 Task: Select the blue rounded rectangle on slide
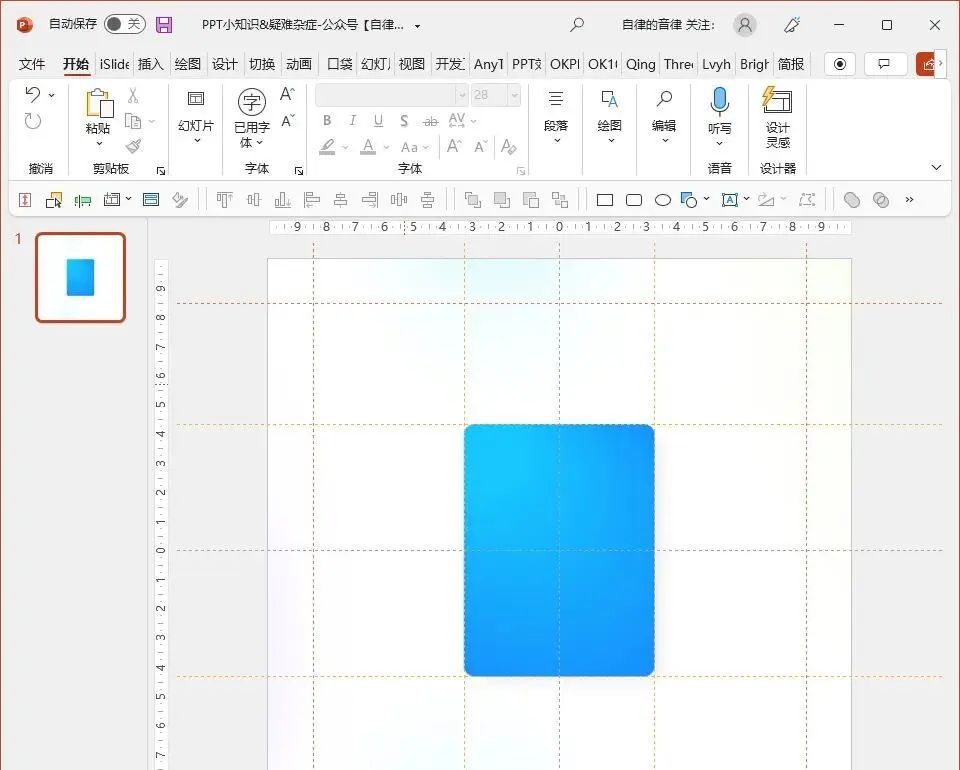click(559, 550)
